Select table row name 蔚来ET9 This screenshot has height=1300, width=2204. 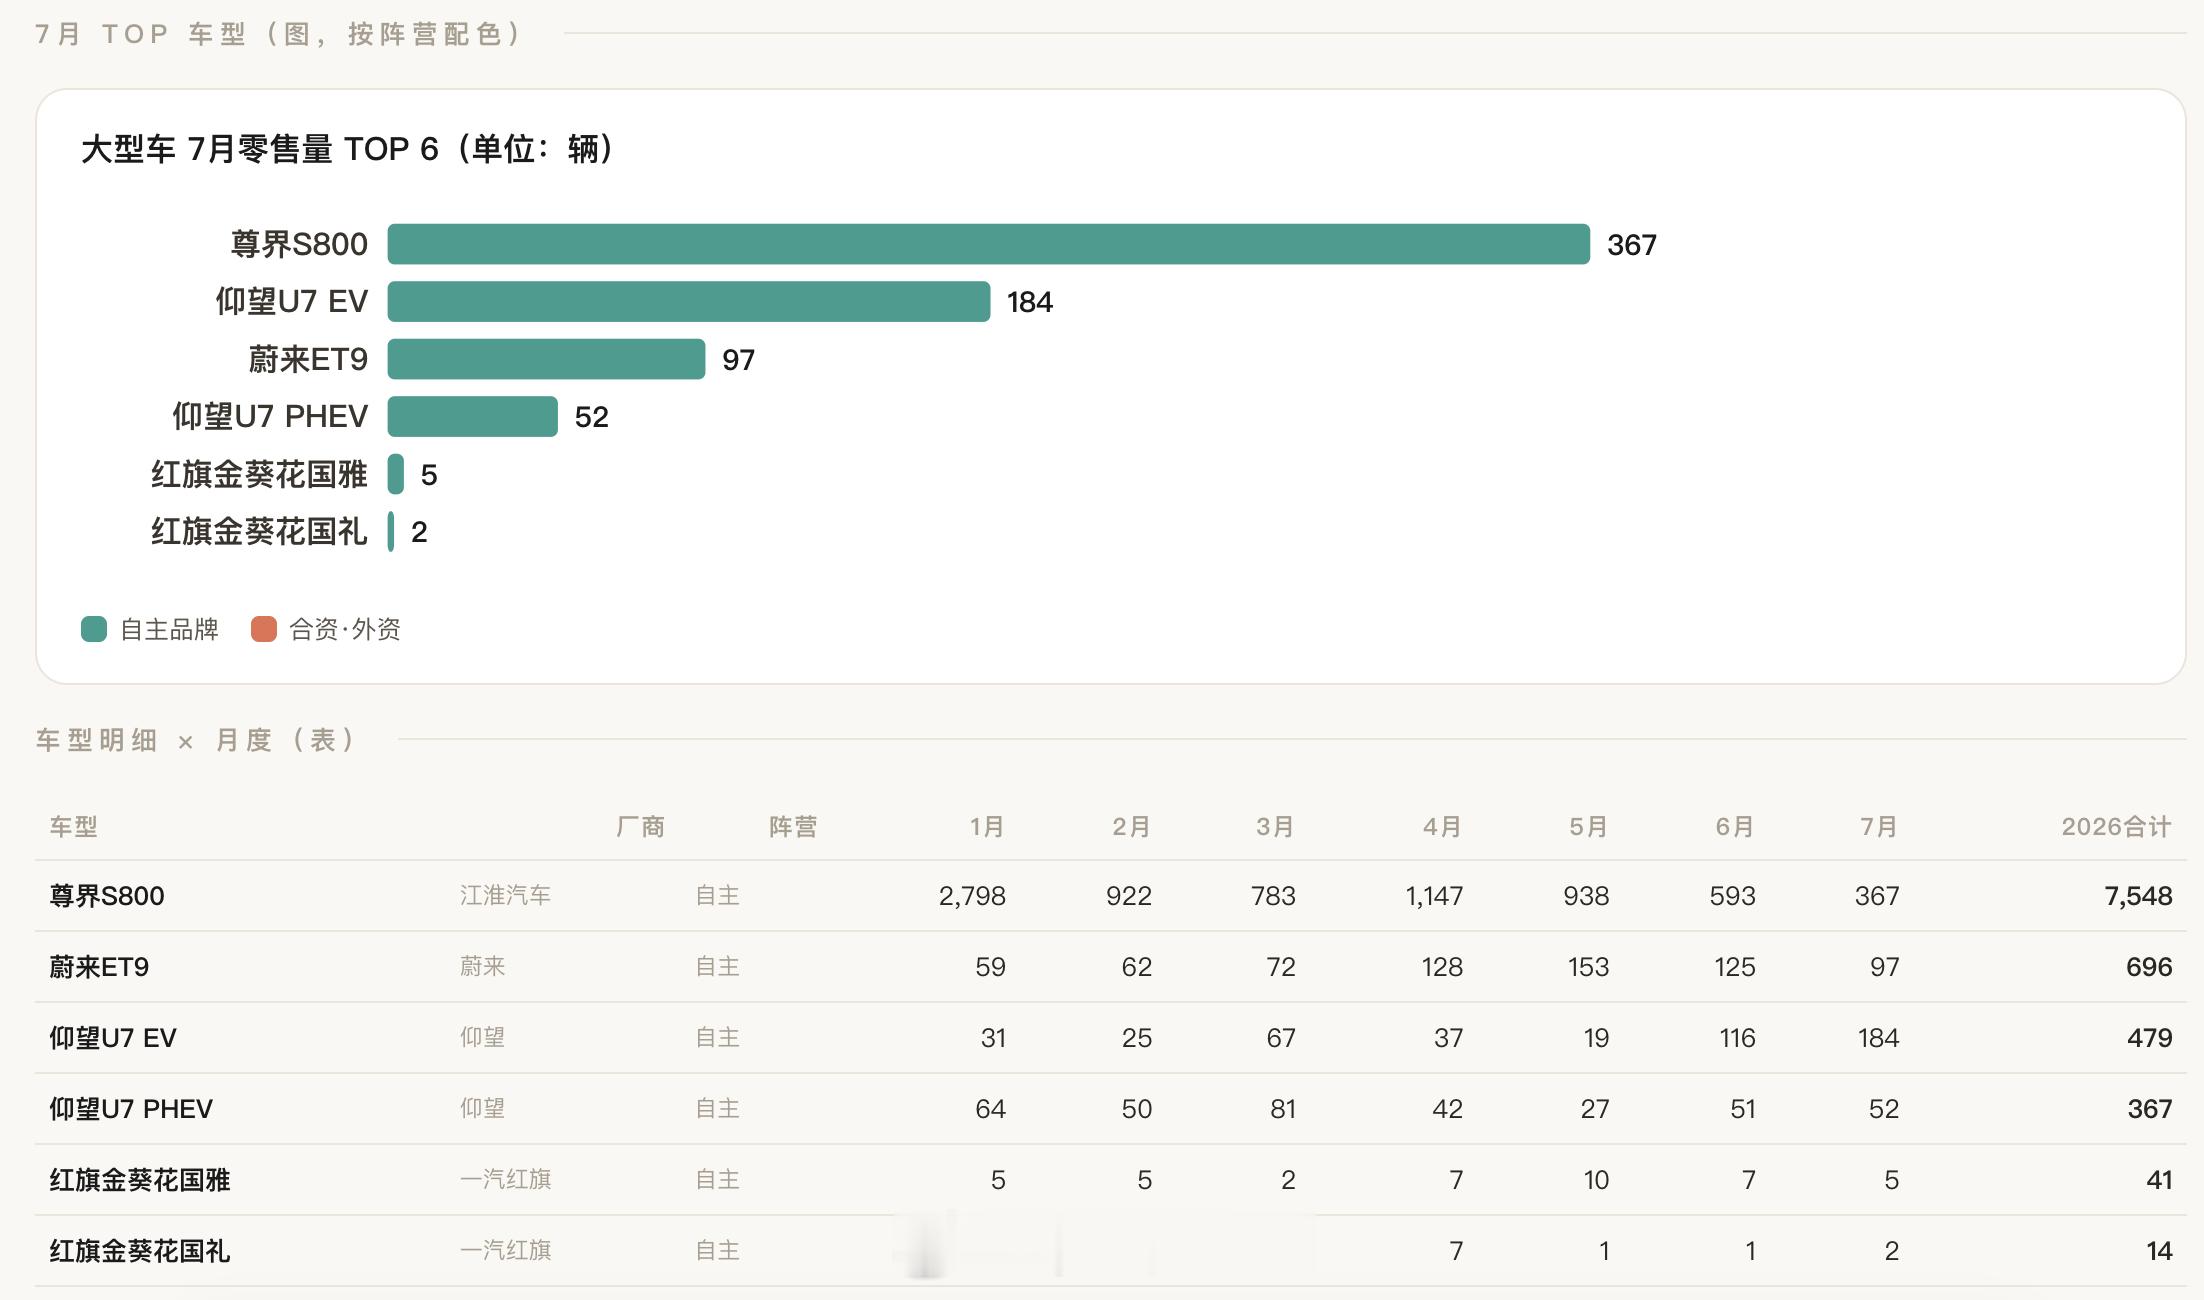pyautogui.click(x=99, y=967)
